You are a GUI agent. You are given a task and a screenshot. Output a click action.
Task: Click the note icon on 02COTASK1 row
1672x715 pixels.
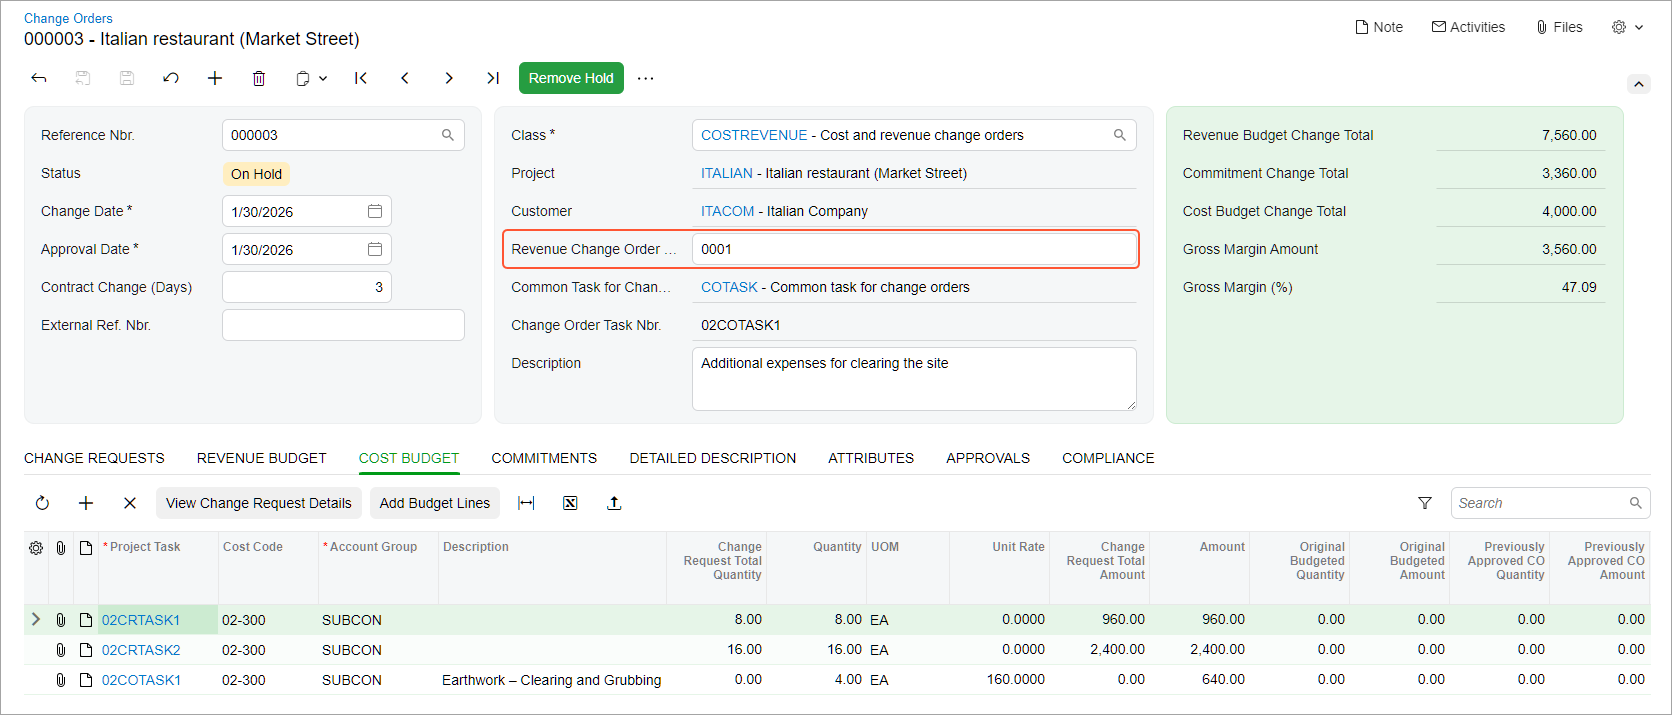click(x=86, y=680)
